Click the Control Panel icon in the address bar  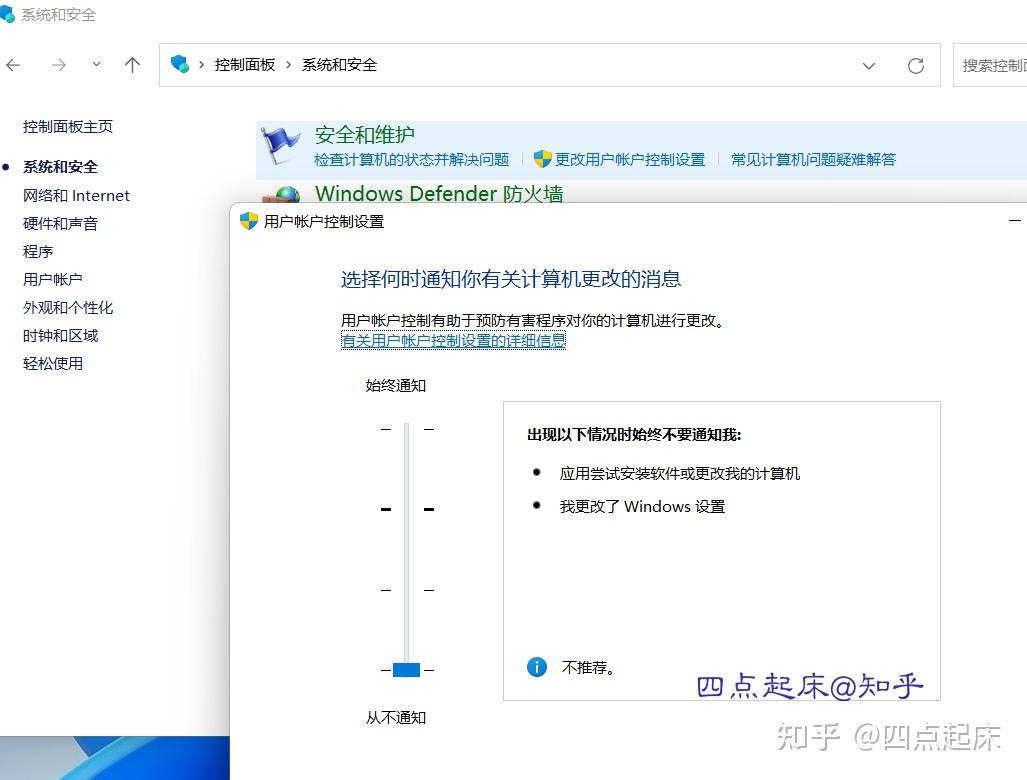point(181,65)
